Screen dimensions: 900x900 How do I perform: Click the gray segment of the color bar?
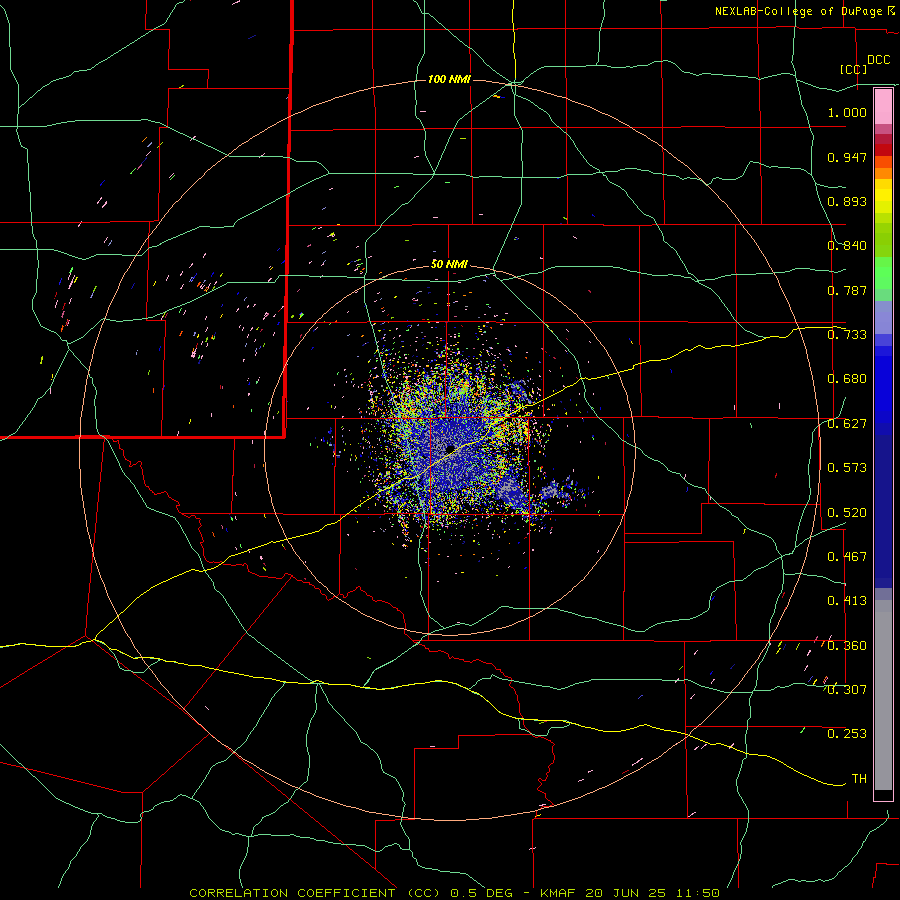(x=883, y=695)
